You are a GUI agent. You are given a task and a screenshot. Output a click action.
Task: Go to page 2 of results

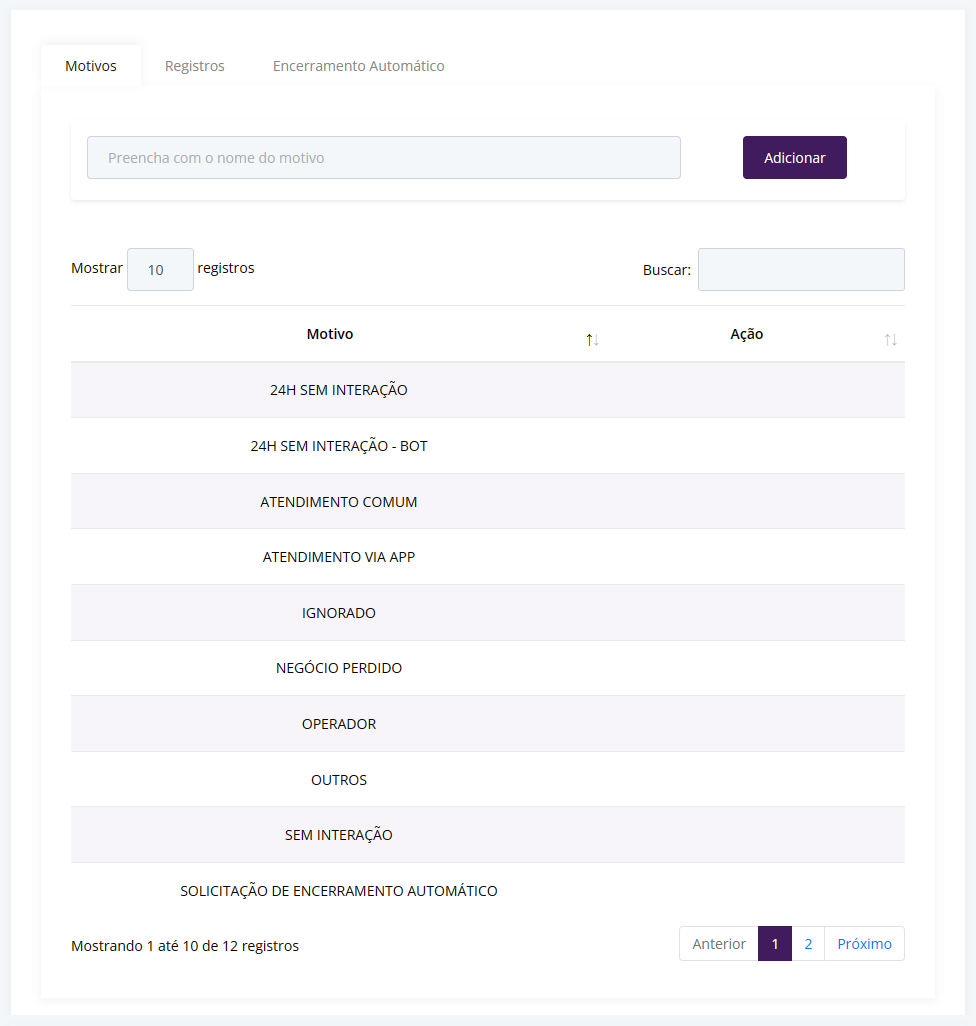[x=808, y=944]
